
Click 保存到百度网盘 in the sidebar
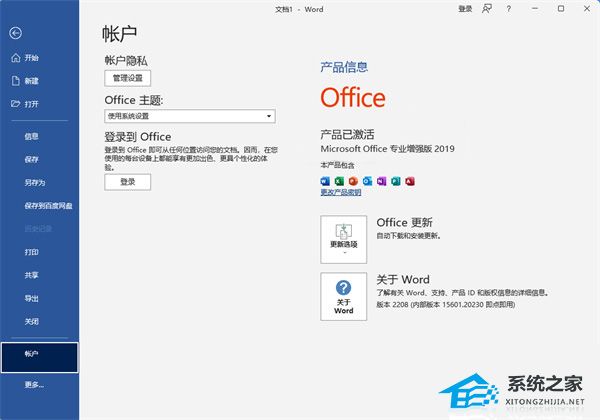[48, 206]
